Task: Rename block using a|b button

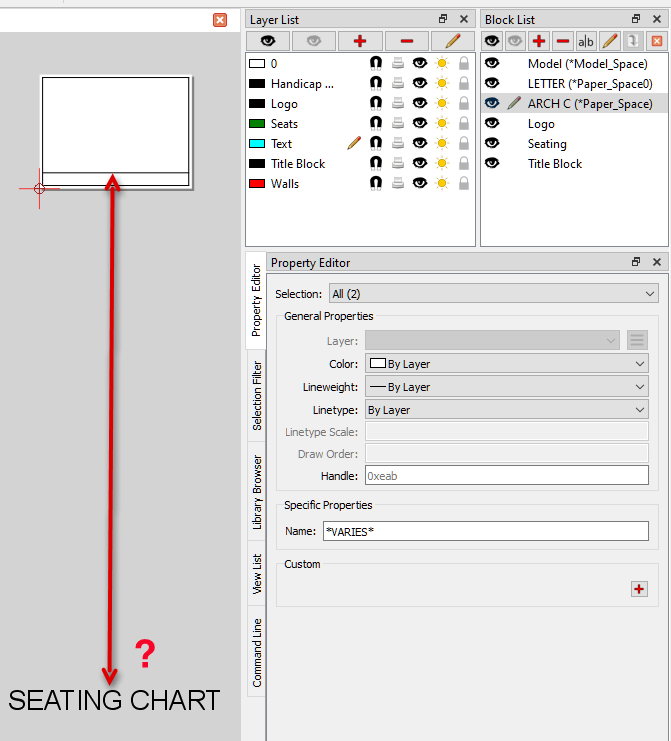Action: pyautogui.click(x=586, y=41)
